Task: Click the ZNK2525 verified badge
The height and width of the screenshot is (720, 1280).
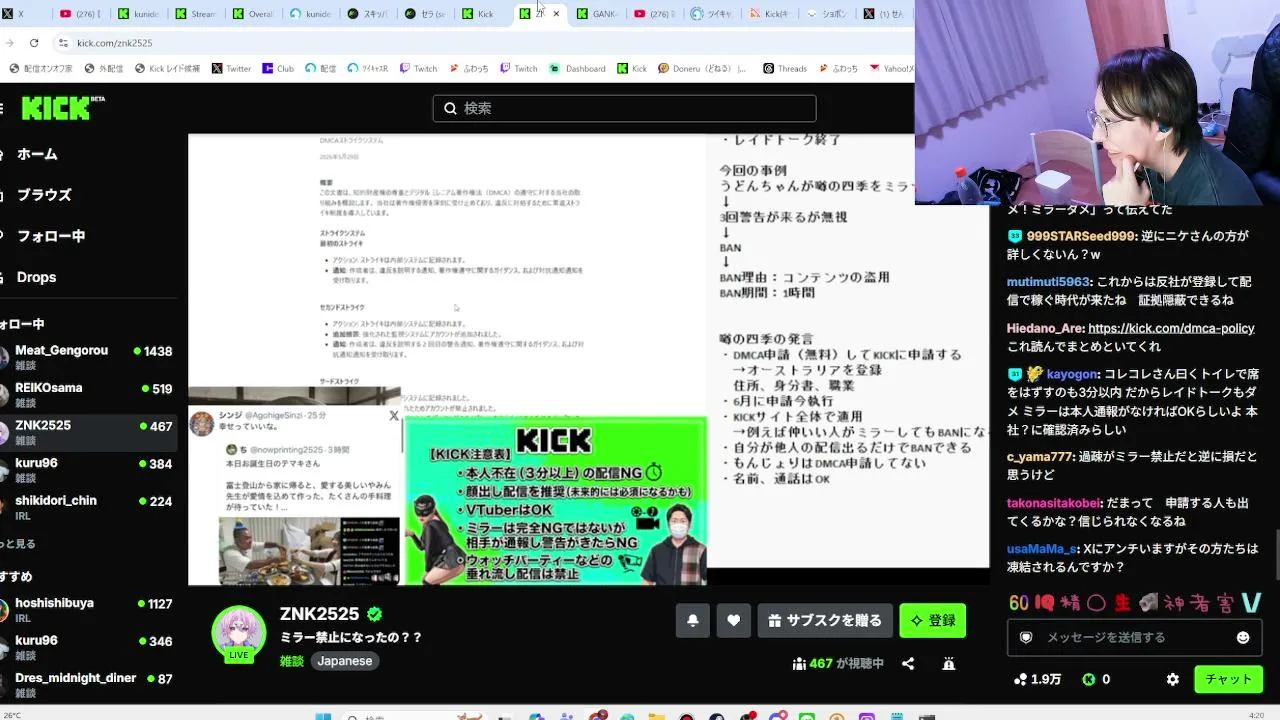Action: coord(374,614)
